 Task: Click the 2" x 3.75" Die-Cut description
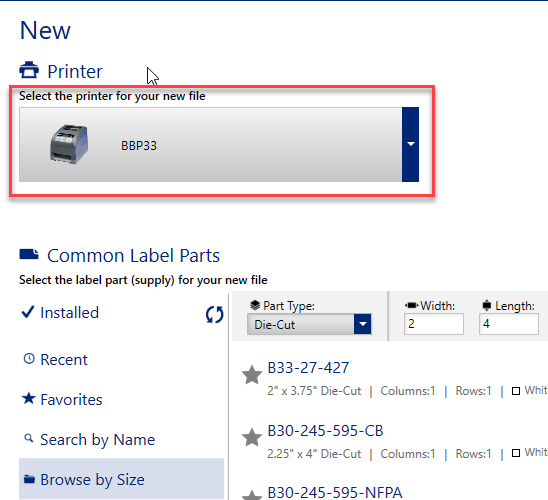coord(314,391)
